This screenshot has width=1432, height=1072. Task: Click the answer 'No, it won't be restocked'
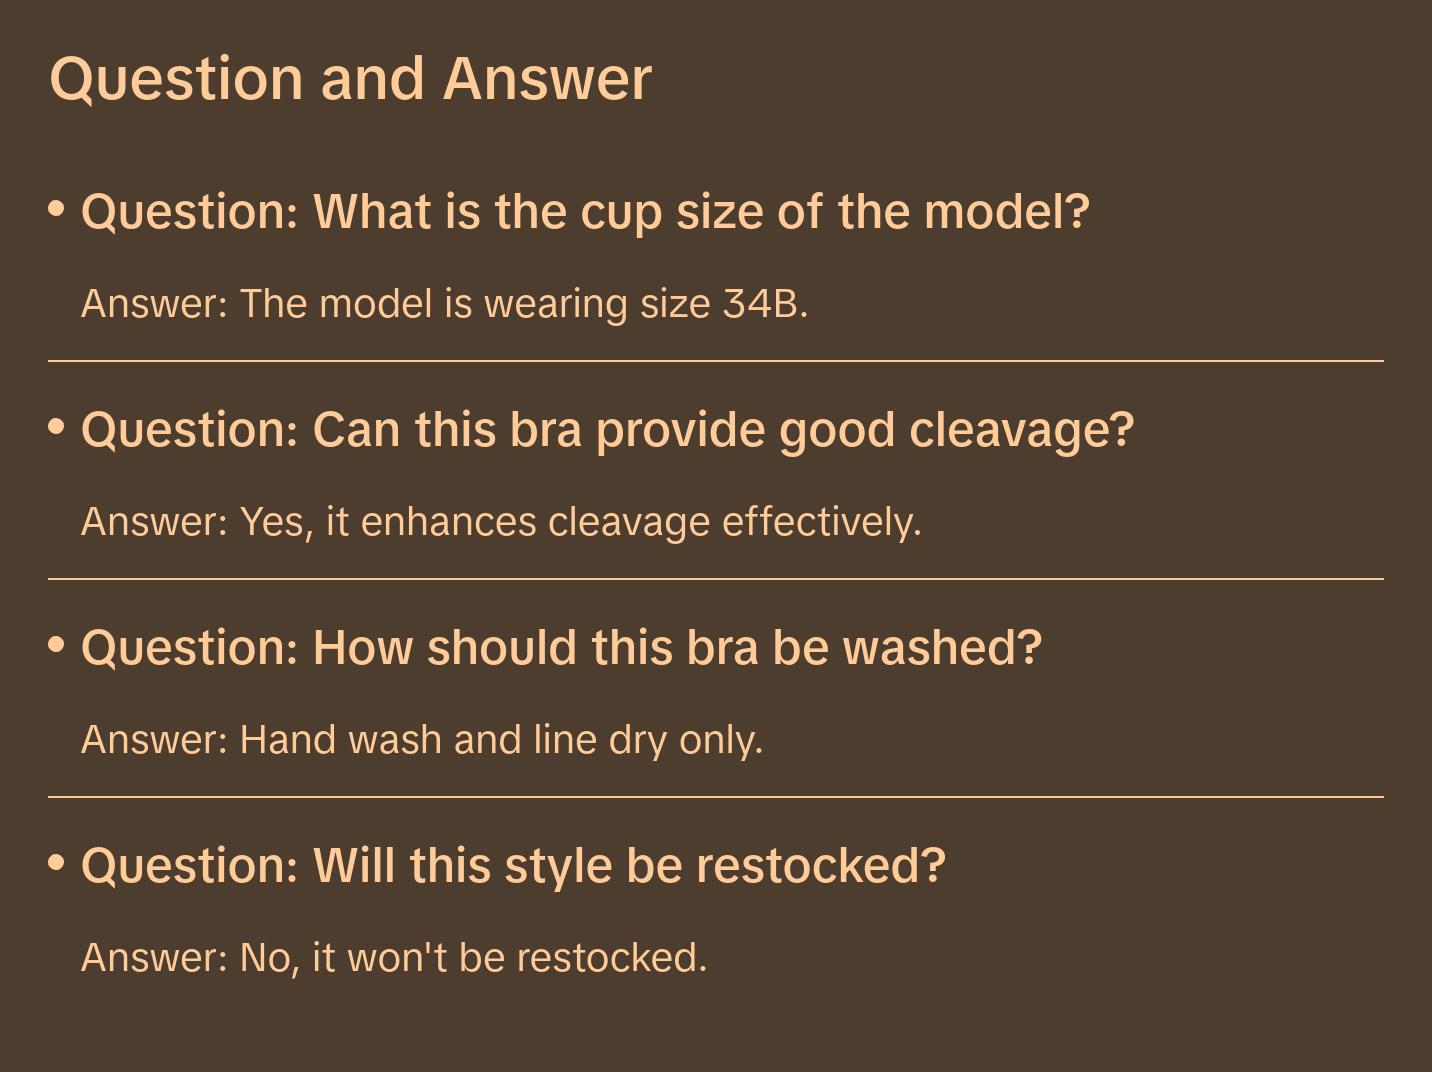pyautogui.click(x=394, y=957)
